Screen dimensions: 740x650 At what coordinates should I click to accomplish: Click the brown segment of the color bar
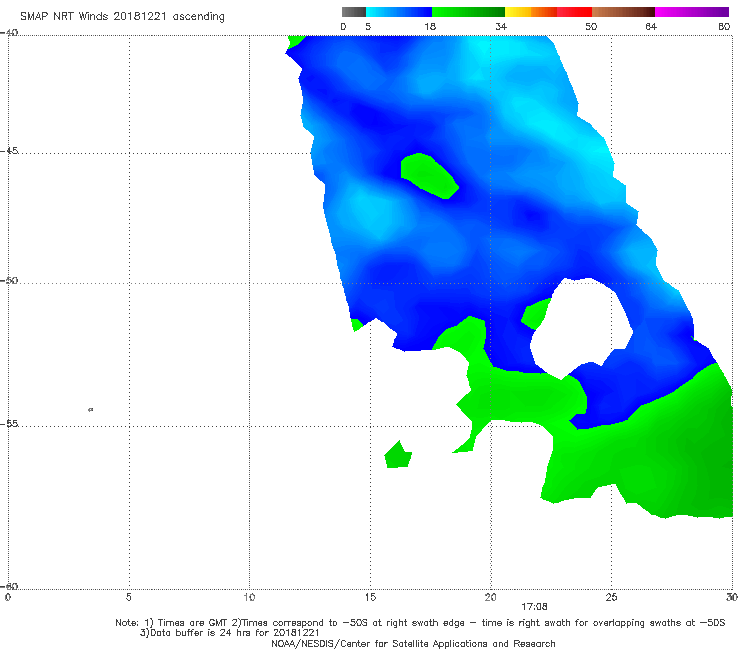coord(623,12)
